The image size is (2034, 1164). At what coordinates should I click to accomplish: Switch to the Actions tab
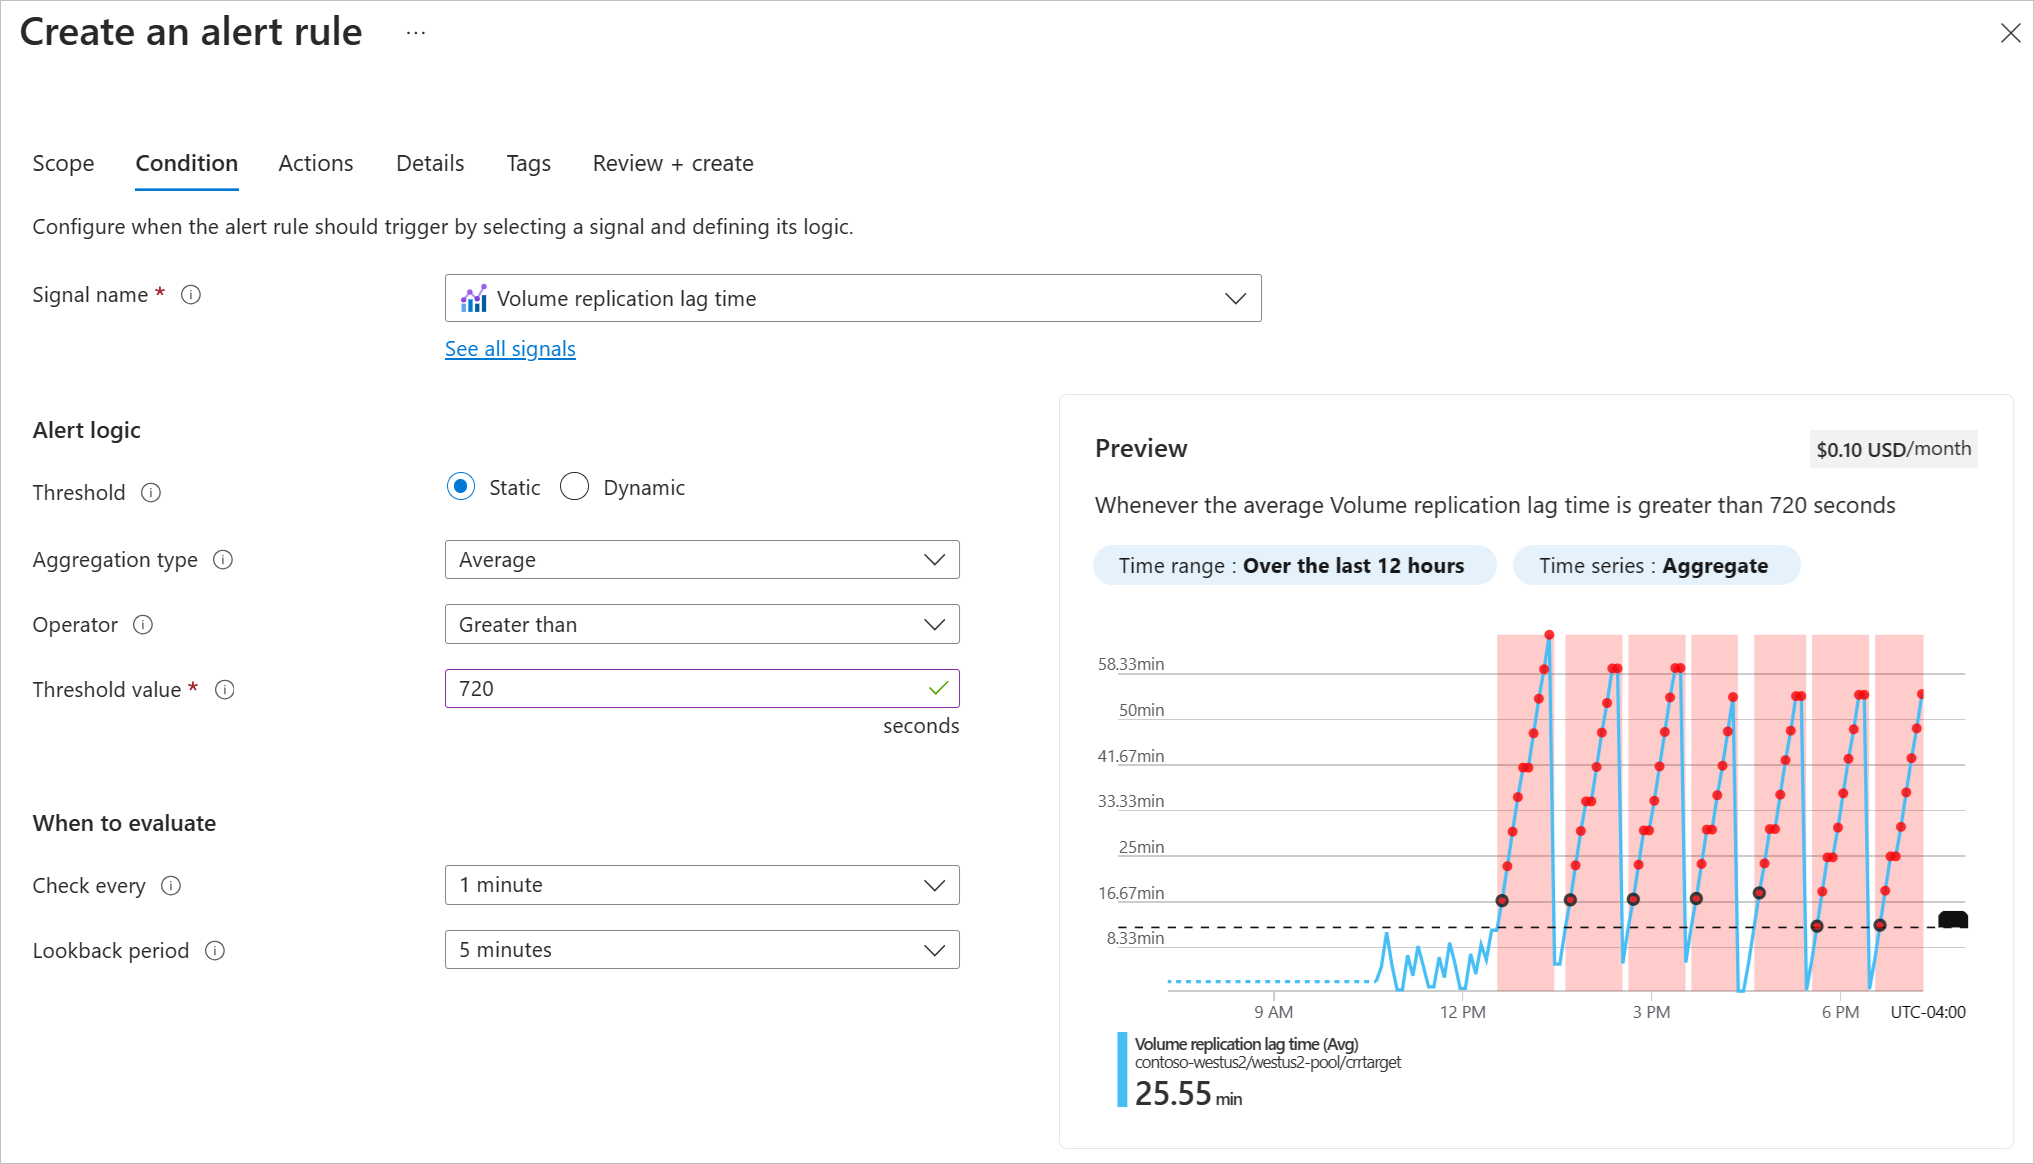[315, 164]
